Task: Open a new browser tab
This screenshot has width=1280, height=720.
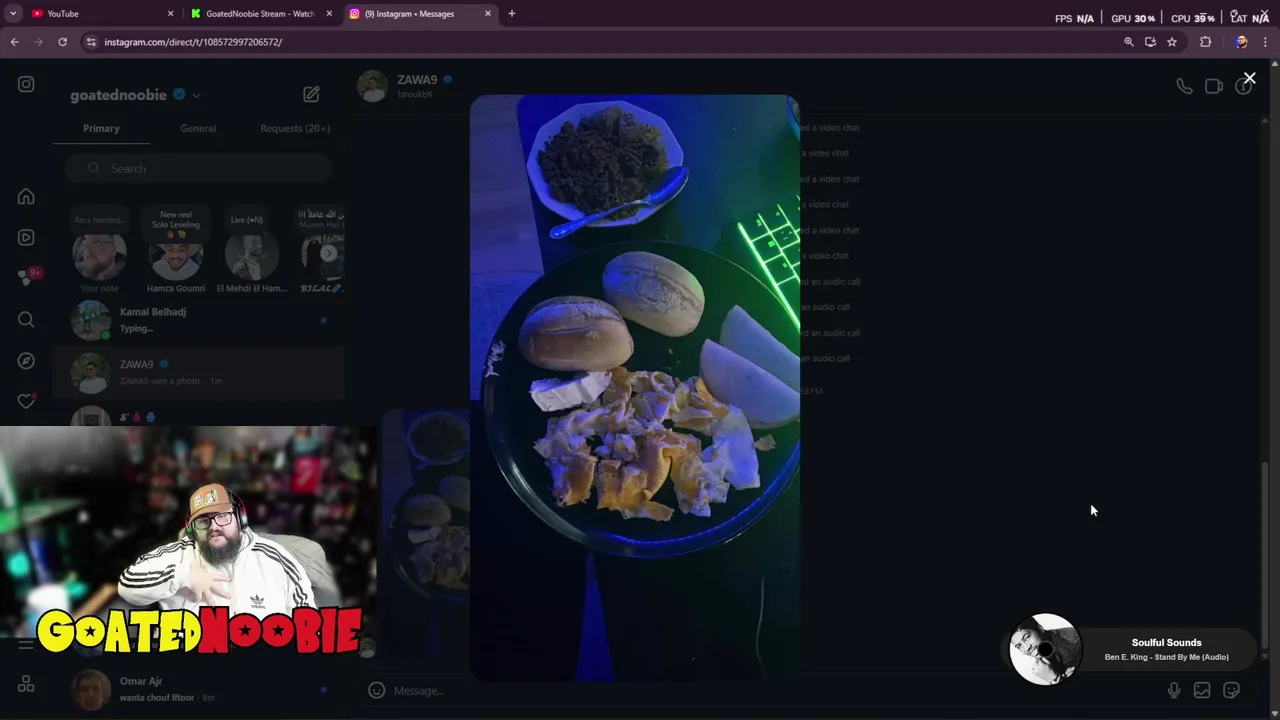Action: tap(512, 14)
